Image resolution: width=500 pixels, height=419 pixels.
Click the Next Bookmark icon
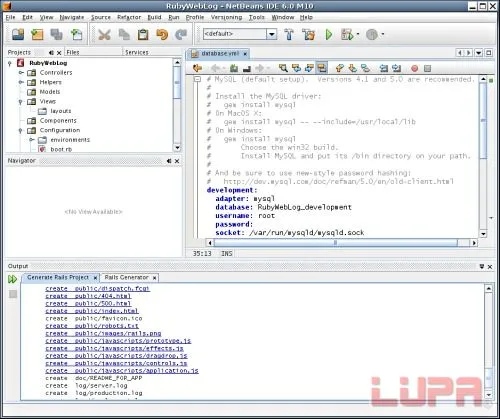pyautogui.click(x=353, y=68)
